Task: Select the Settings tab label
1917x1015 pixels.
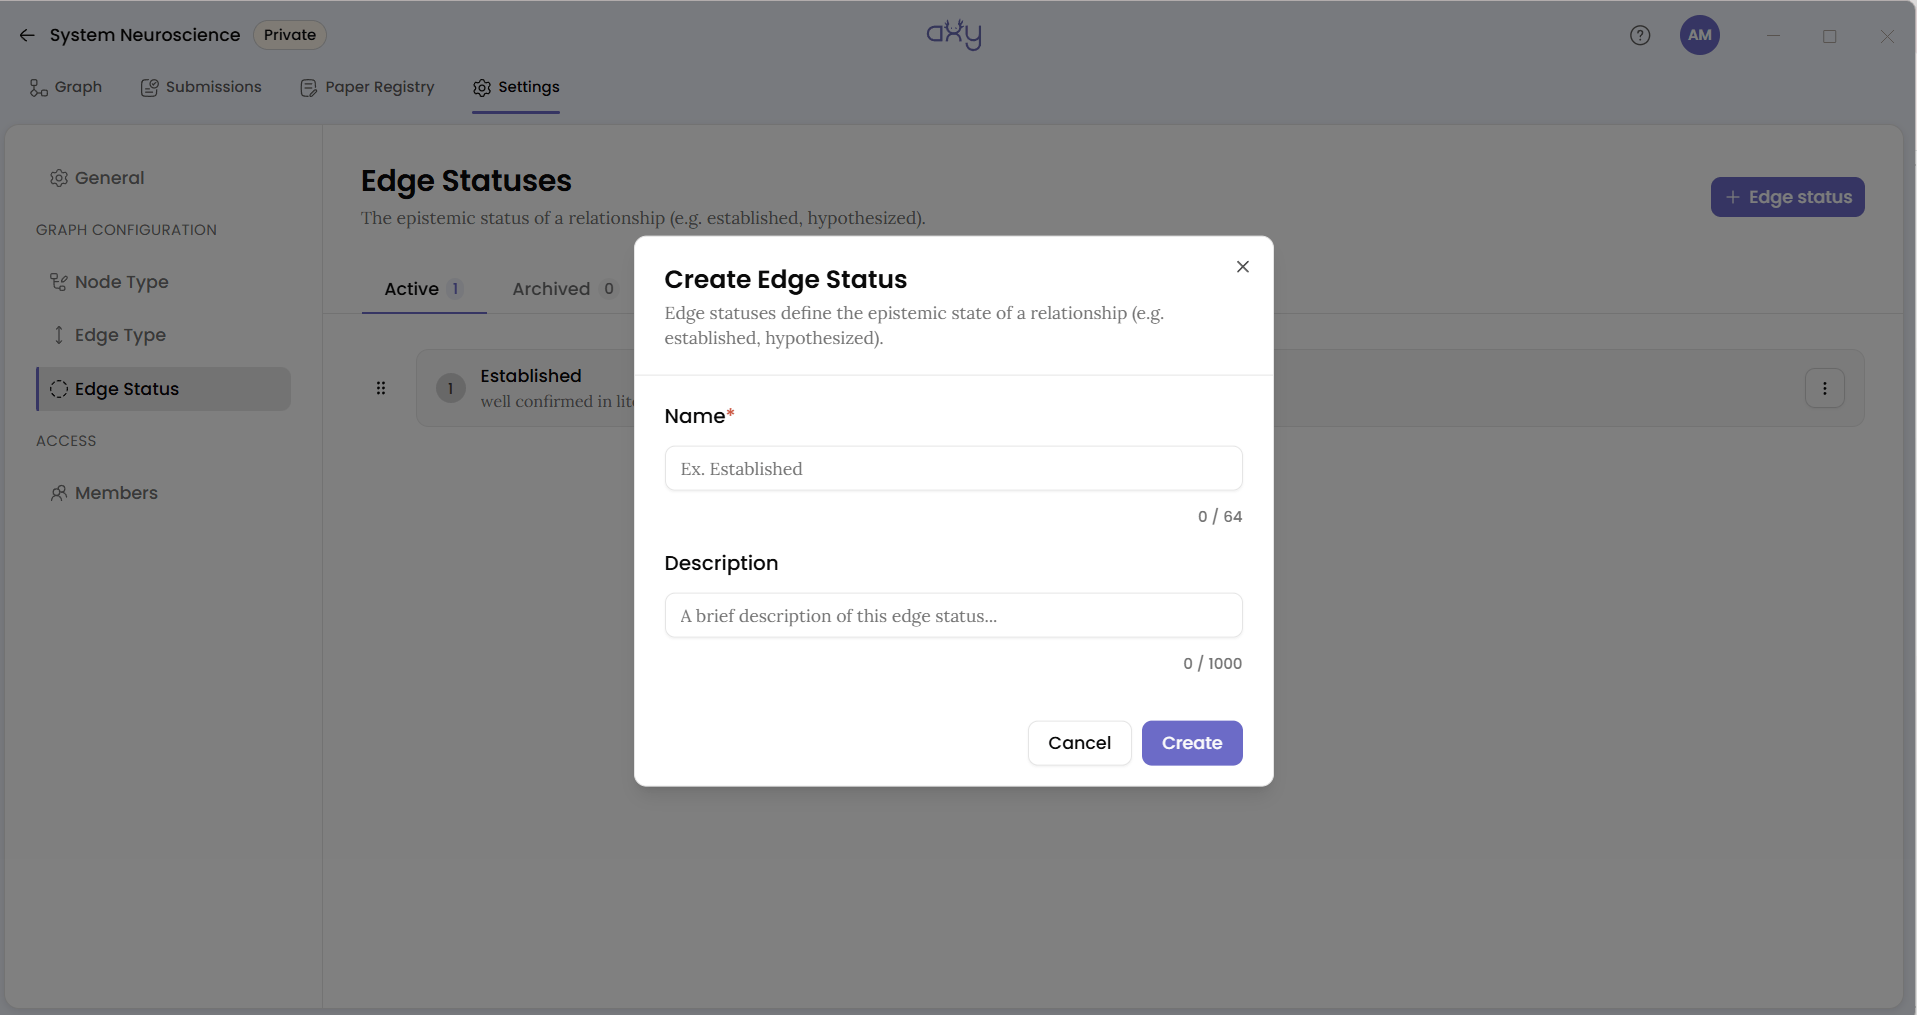Action: [529, 87]
